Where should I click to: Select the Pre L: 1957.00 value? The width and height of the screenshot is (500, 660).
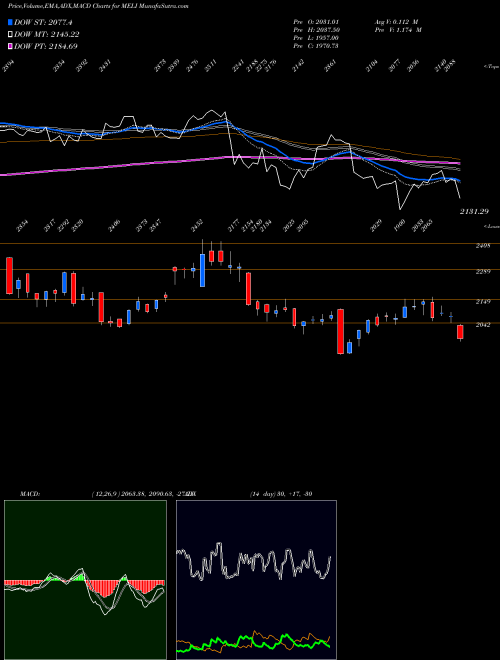(316, 38)
